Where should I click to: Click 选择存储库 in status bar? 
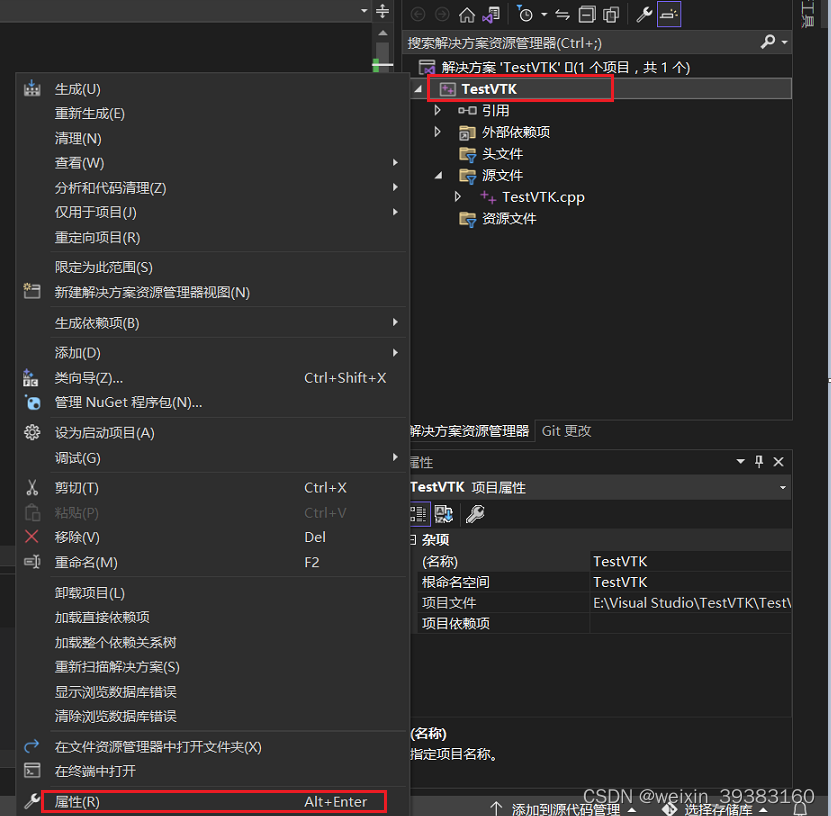click(x=718, y=809)
